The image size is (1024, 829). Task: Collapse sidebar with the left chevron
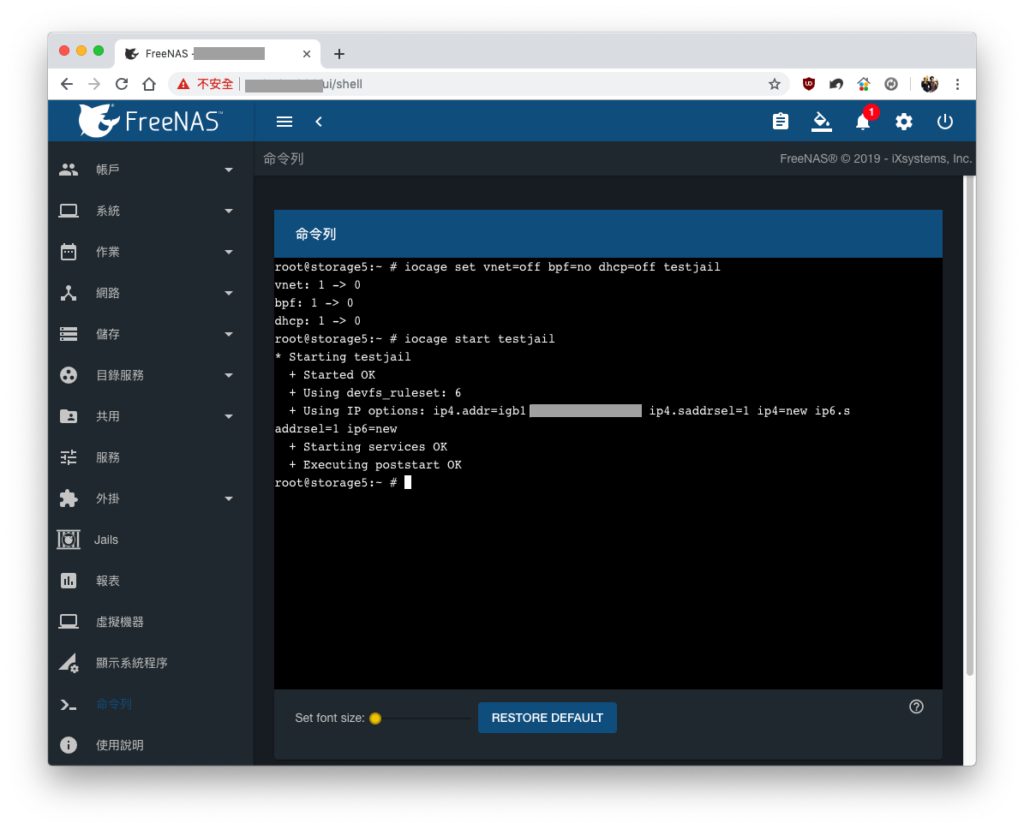tap(319, 122)
